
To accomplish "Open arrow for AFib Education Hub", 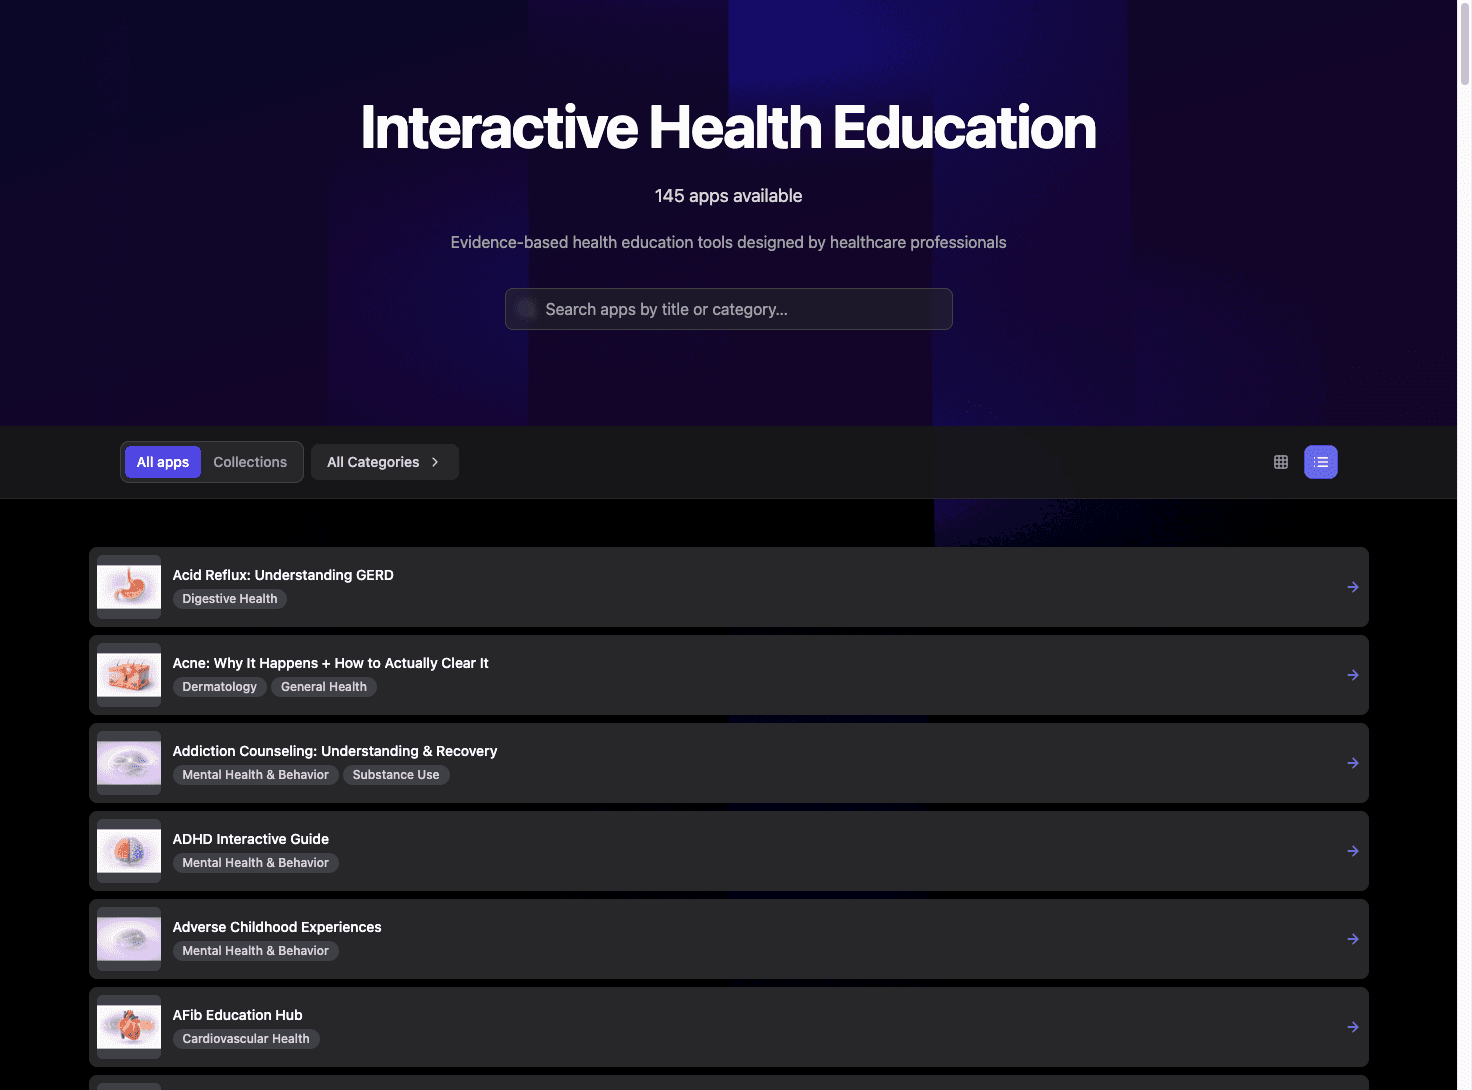I will point(1352,1027).
